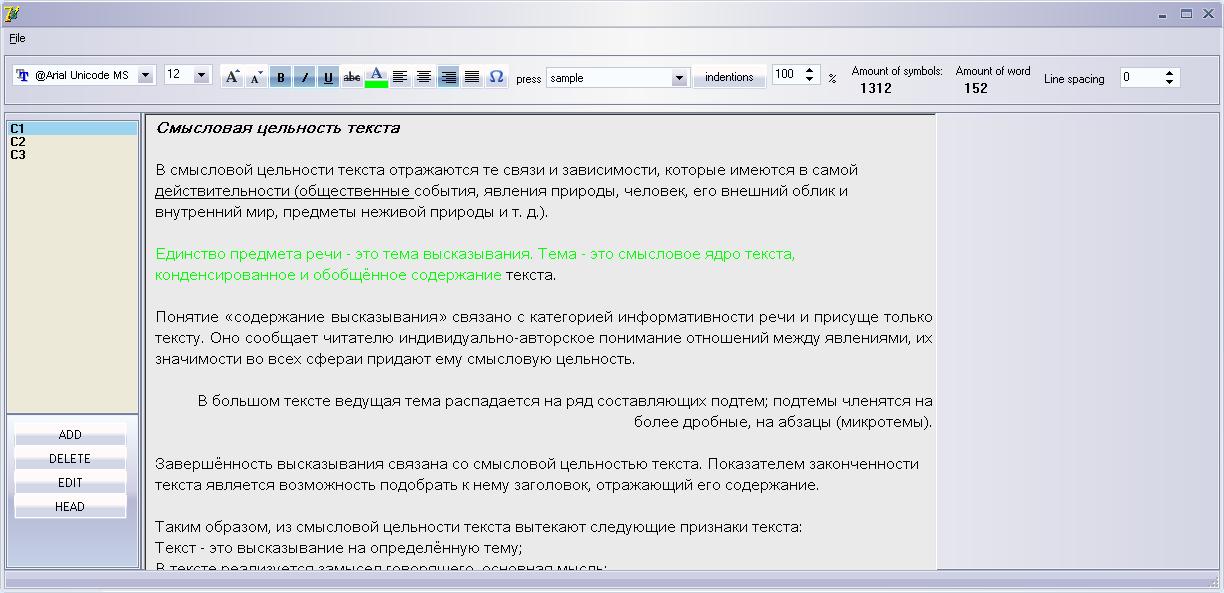Open the sample preset dropdown
Viewport: 1224px width, 593px height.
[x=681, y=76]
